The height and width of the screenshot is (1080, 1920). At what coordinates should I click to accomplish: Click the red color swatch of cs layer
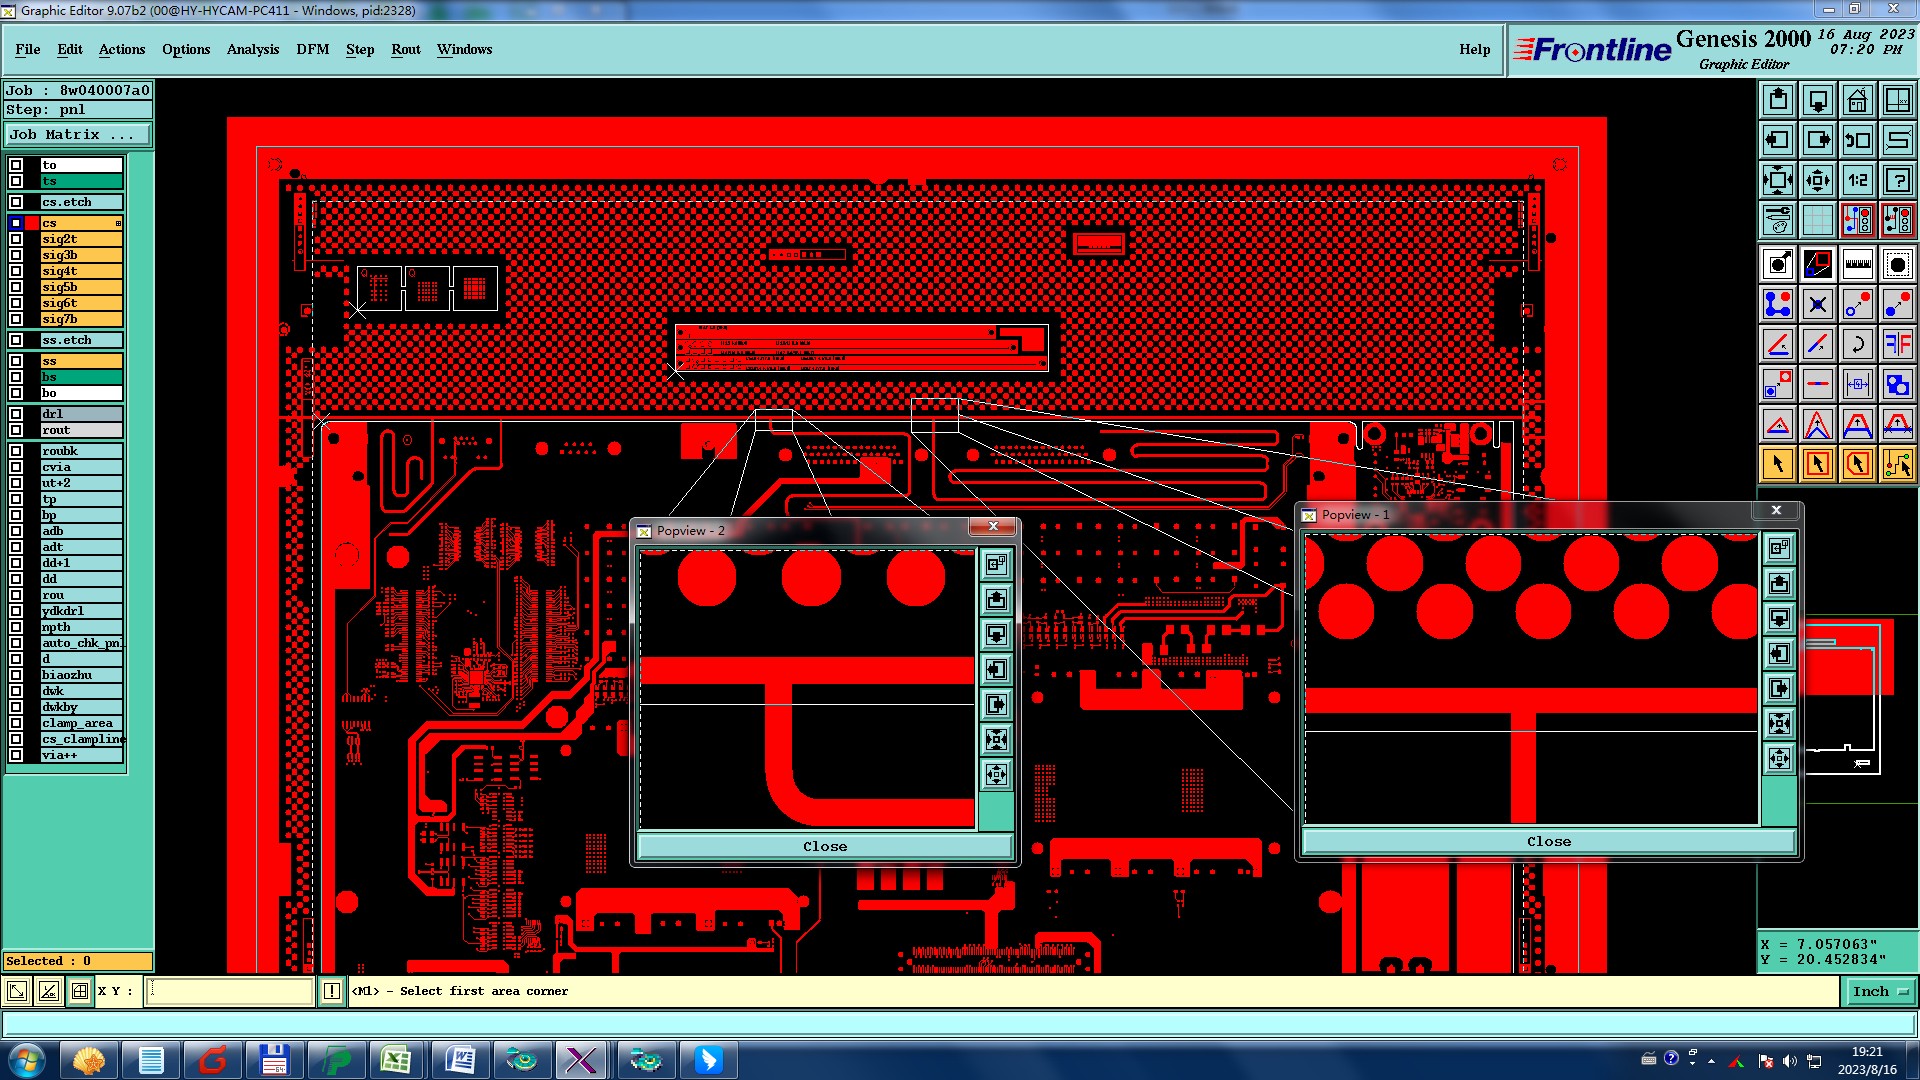pyautogui.click(x=32, y=223)
